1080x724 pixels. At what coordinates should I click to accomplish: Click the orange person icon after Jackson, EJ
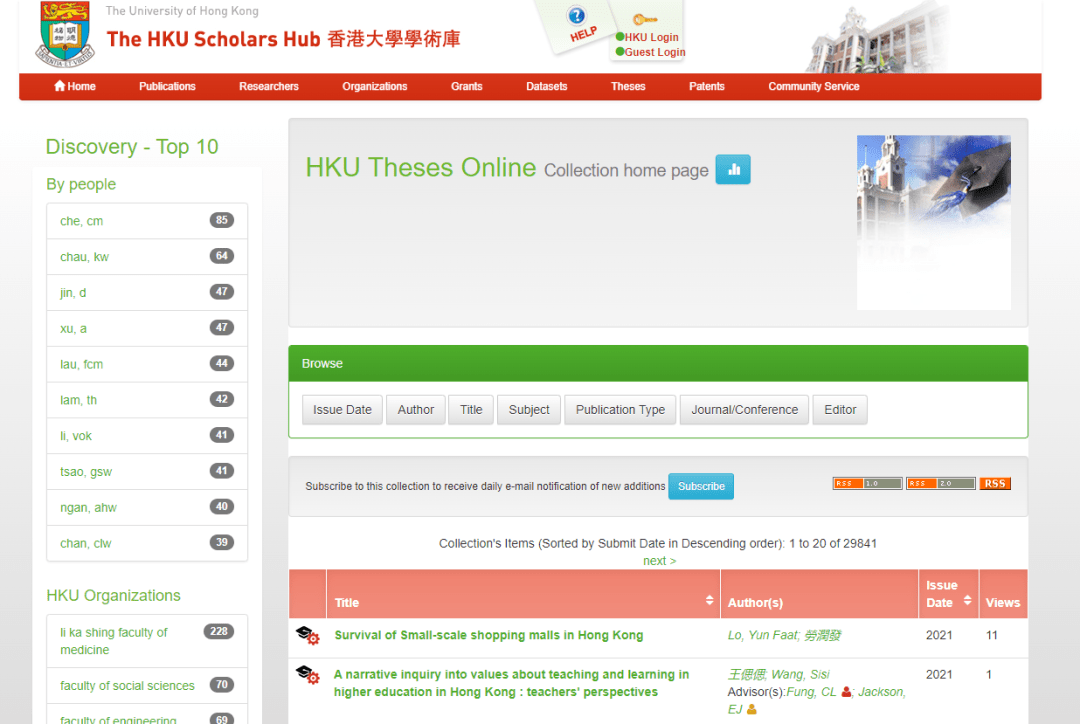(x=751, y=709)
